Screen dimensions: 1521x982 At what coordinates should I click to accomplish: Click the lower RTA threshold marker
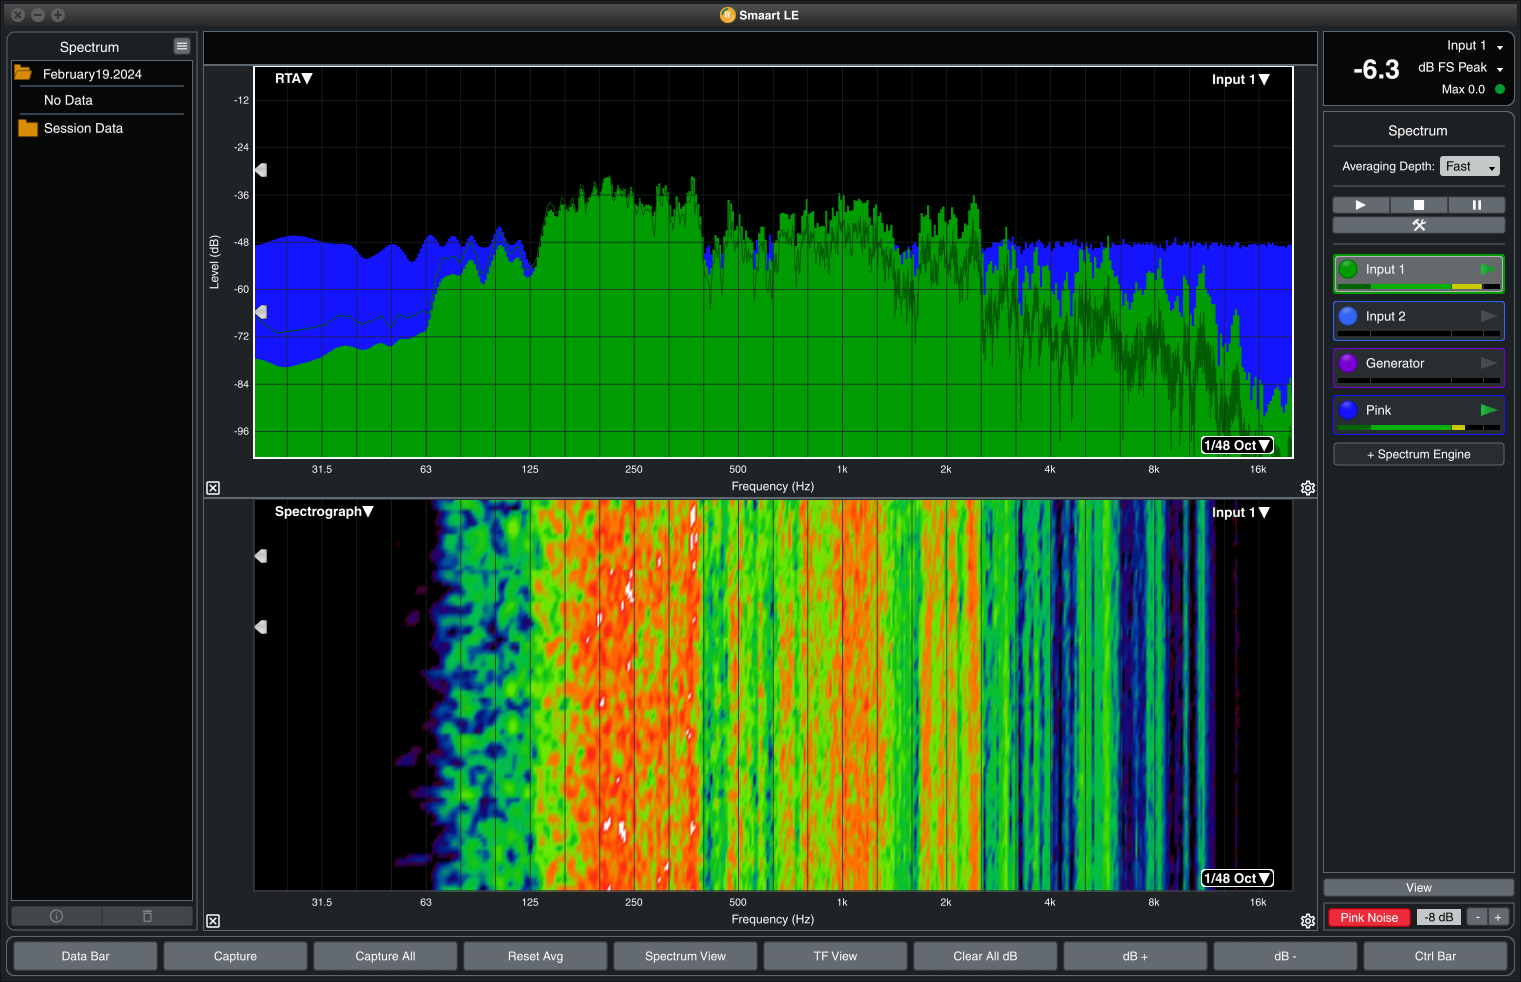[261, 312]
